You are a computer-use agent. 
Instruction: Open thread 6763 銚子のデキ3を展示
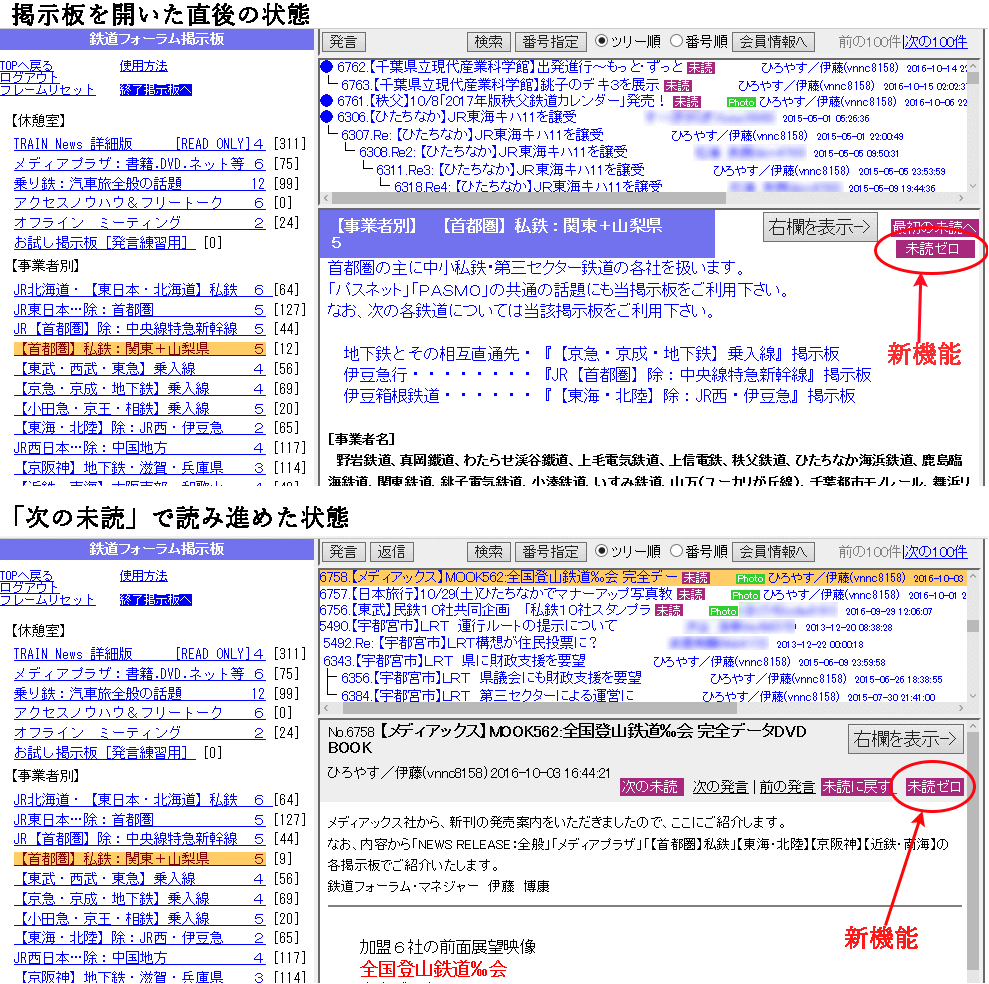pos(500,85)
